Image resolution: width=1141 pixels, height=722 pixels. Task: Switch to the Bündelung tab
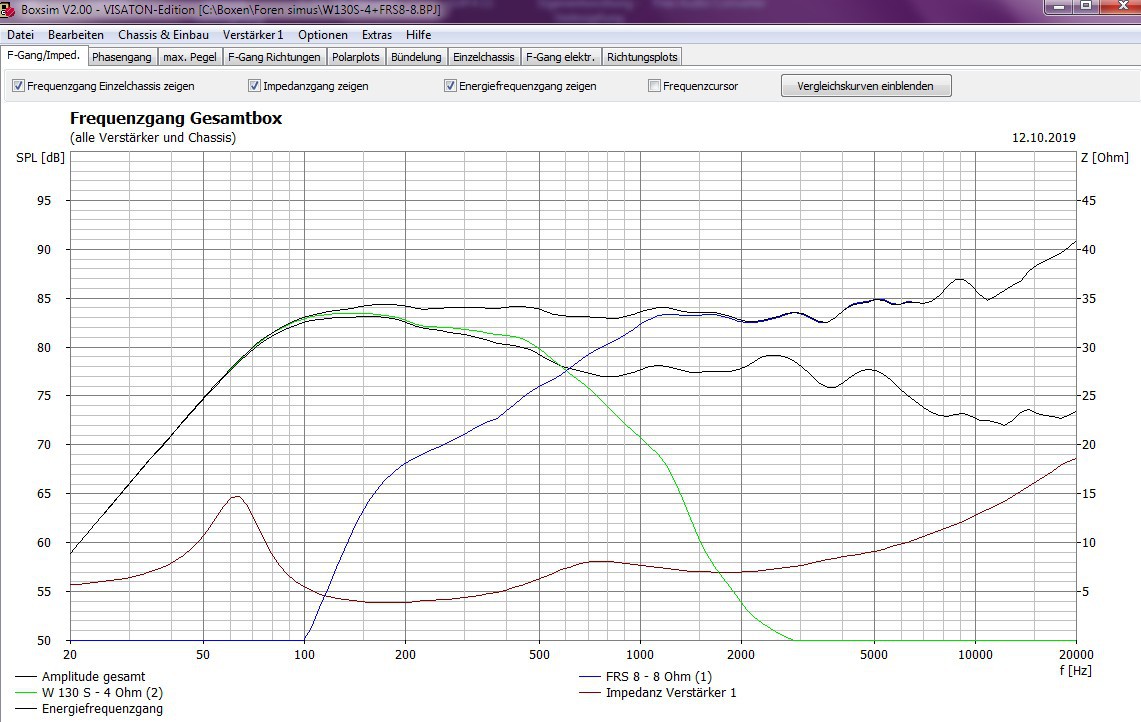416,57
